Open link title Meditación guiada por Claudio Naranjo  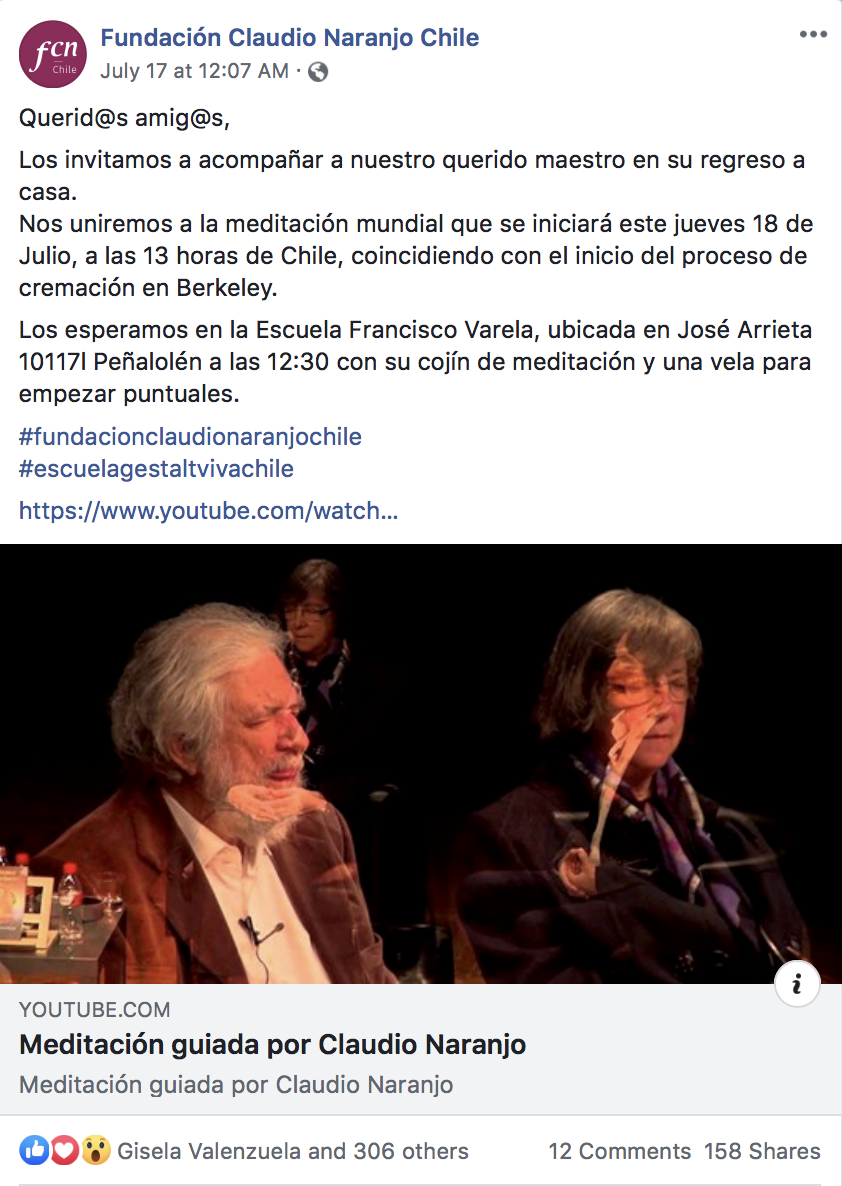tap(272, 1045)
